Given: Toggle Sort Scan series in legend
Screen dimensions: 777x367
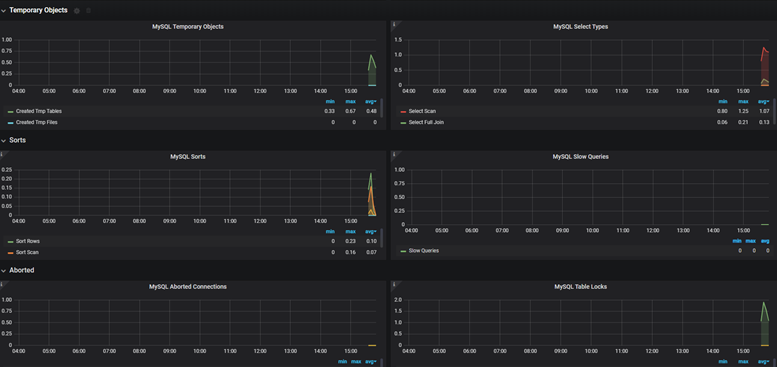Looking at the screenshot, I should [x=27, y=252].
